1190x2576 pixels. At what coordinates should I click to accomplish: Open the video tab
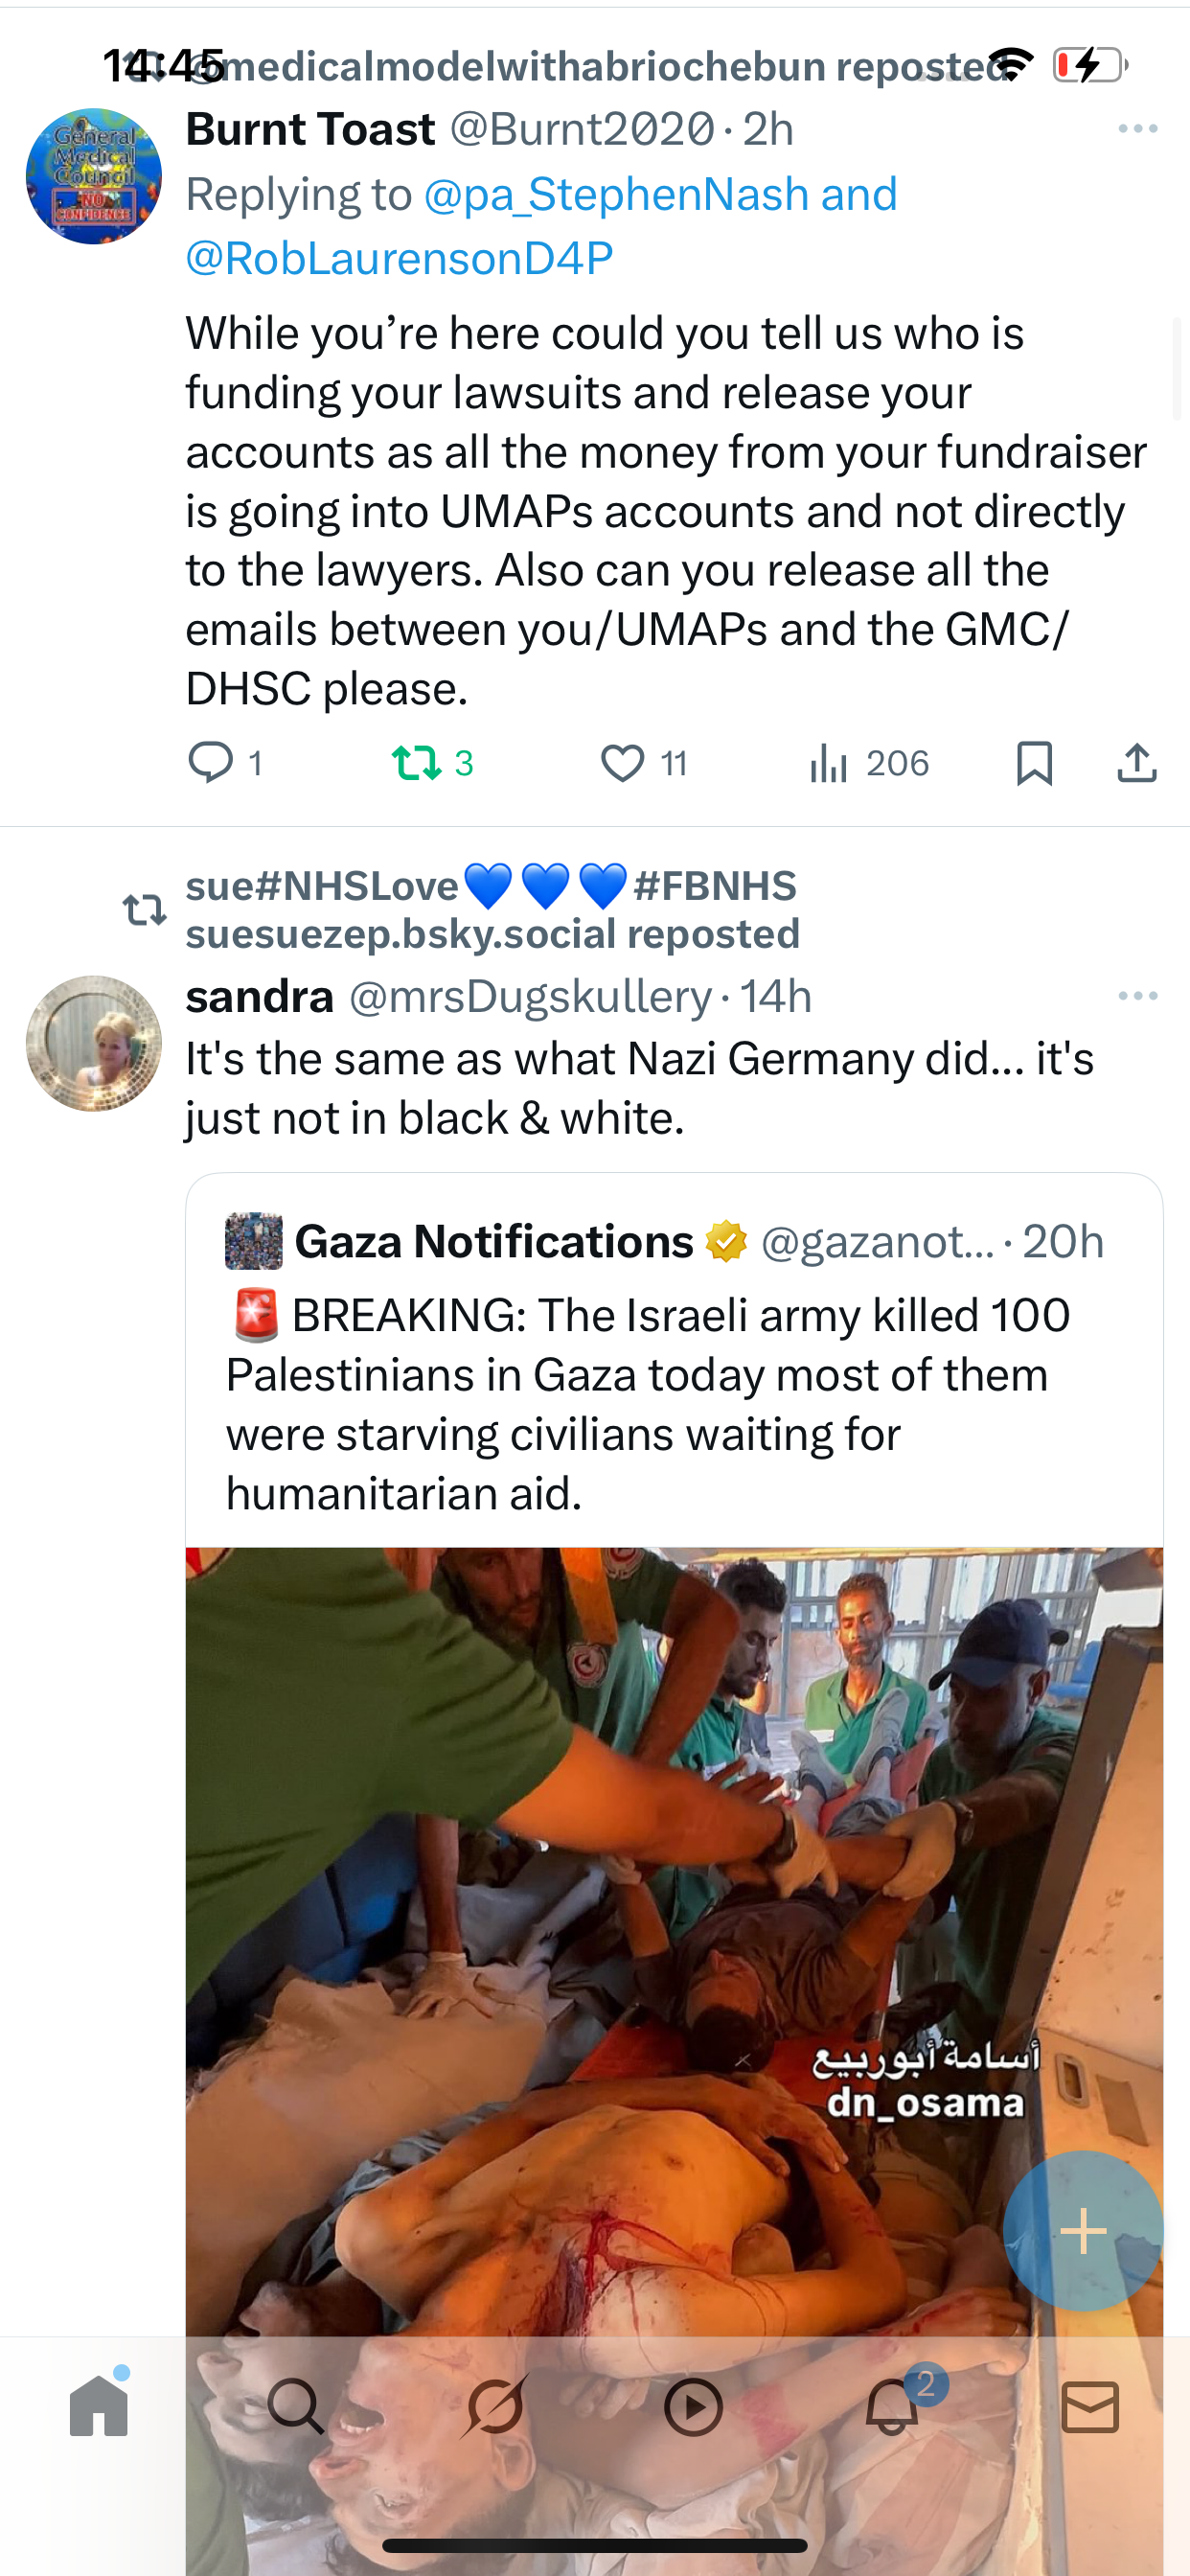[693, 2406]
